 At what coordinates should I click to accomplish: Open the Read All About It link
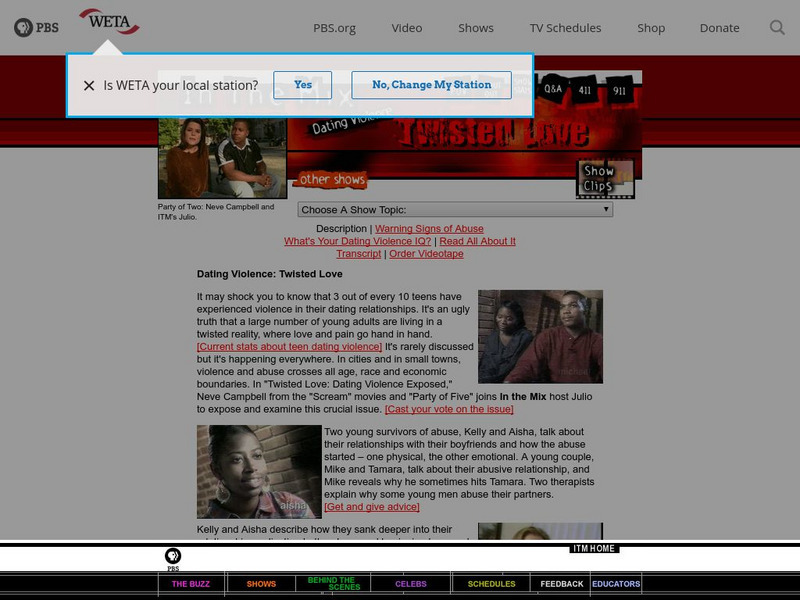click(x=478, y=241)
